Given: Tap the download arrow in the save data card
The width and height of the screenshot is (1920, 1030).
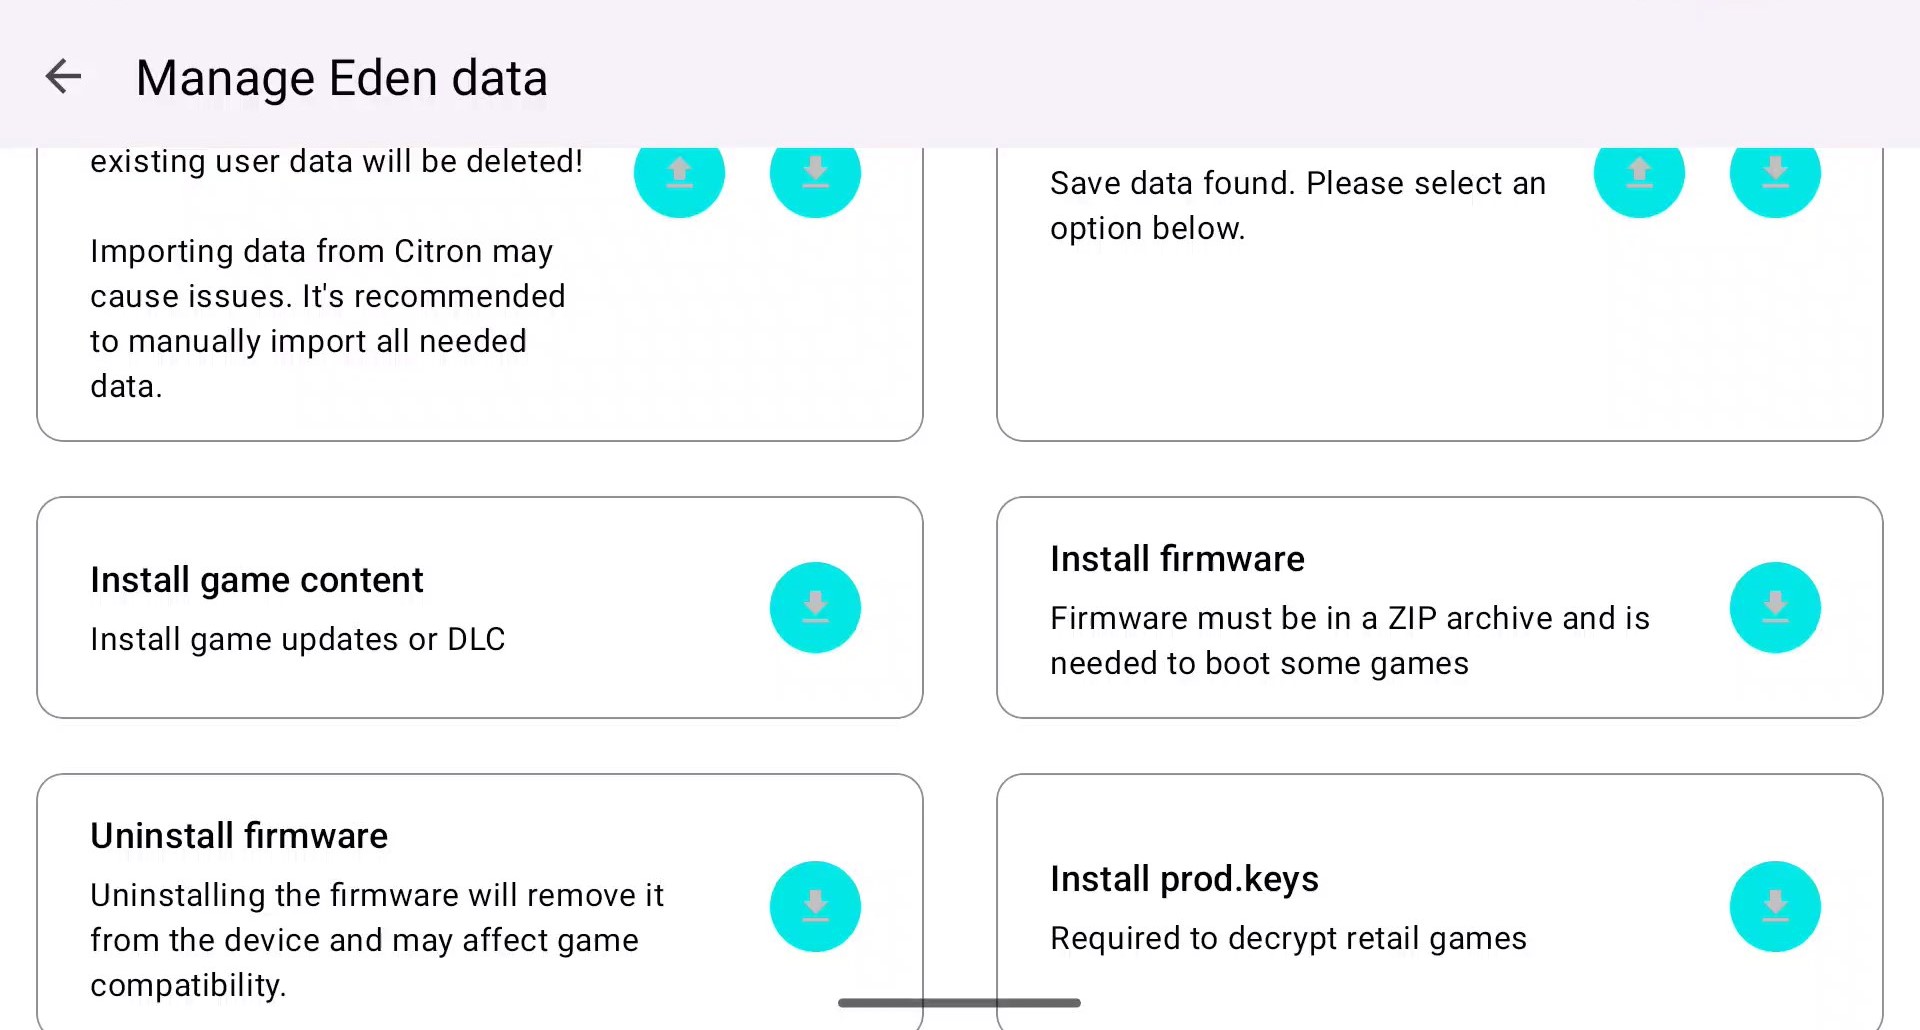Looking at the screenshot, I should tap(1775, 175).
